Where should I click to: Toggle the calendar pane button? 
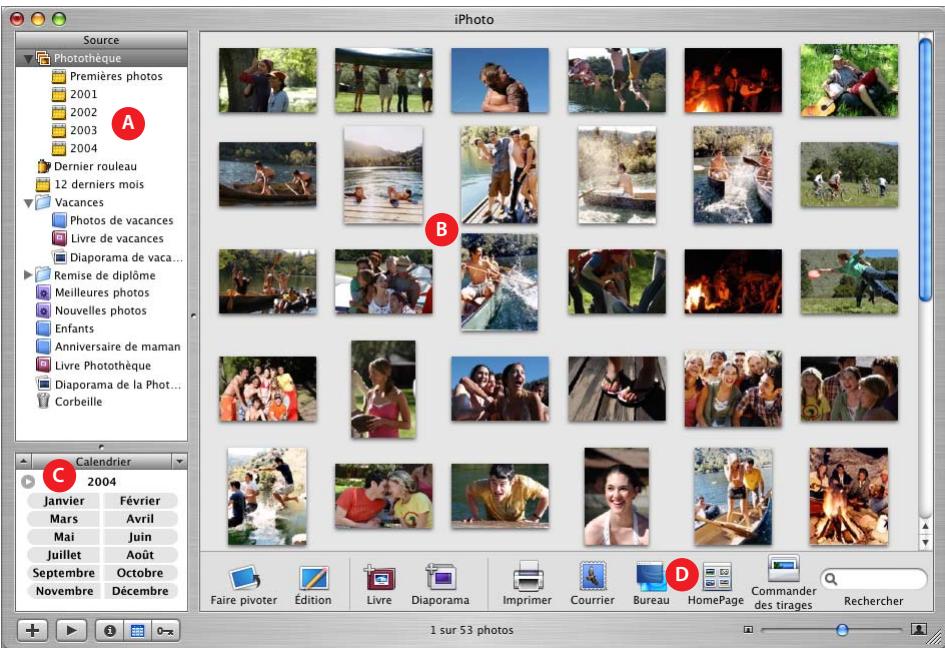137,631
